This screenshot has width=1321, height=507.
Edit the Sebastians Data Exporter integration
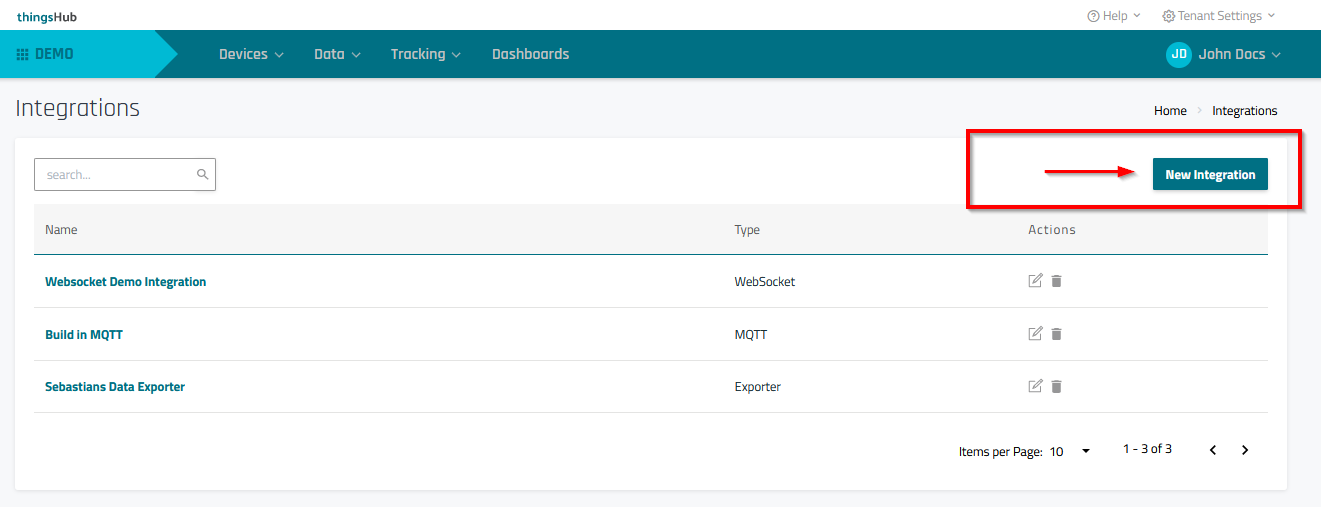[1035, 386]
